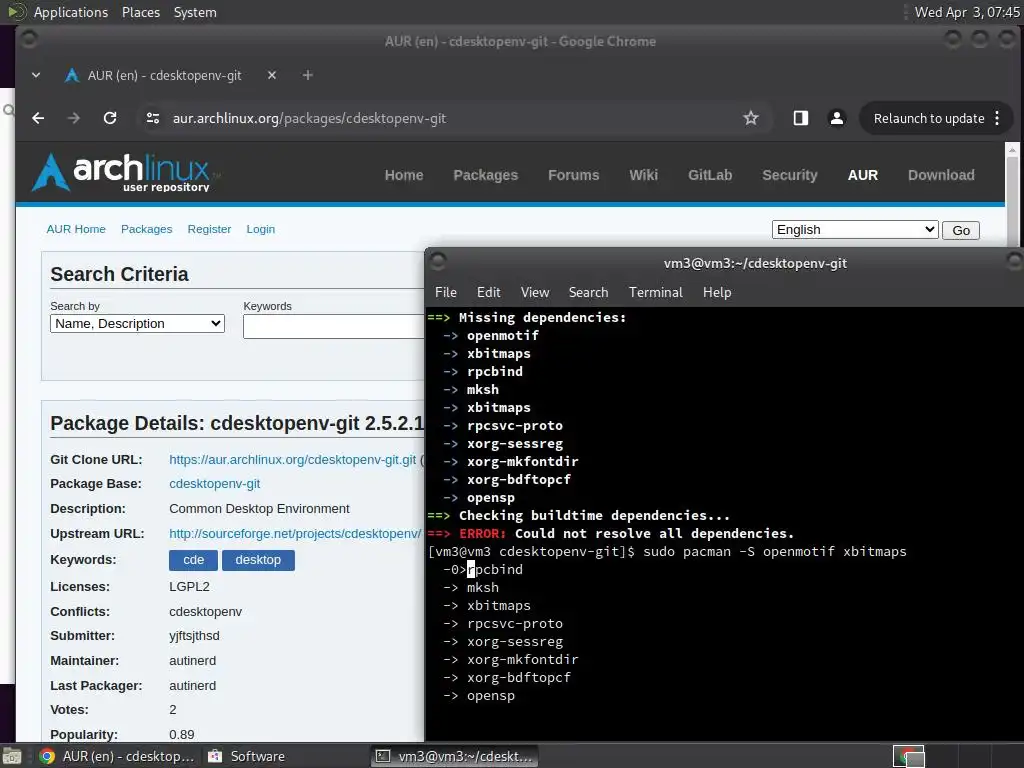Open the English language dropdown
The width and height of the screenshot is (1024, 768).
click(x=855, y=230)
